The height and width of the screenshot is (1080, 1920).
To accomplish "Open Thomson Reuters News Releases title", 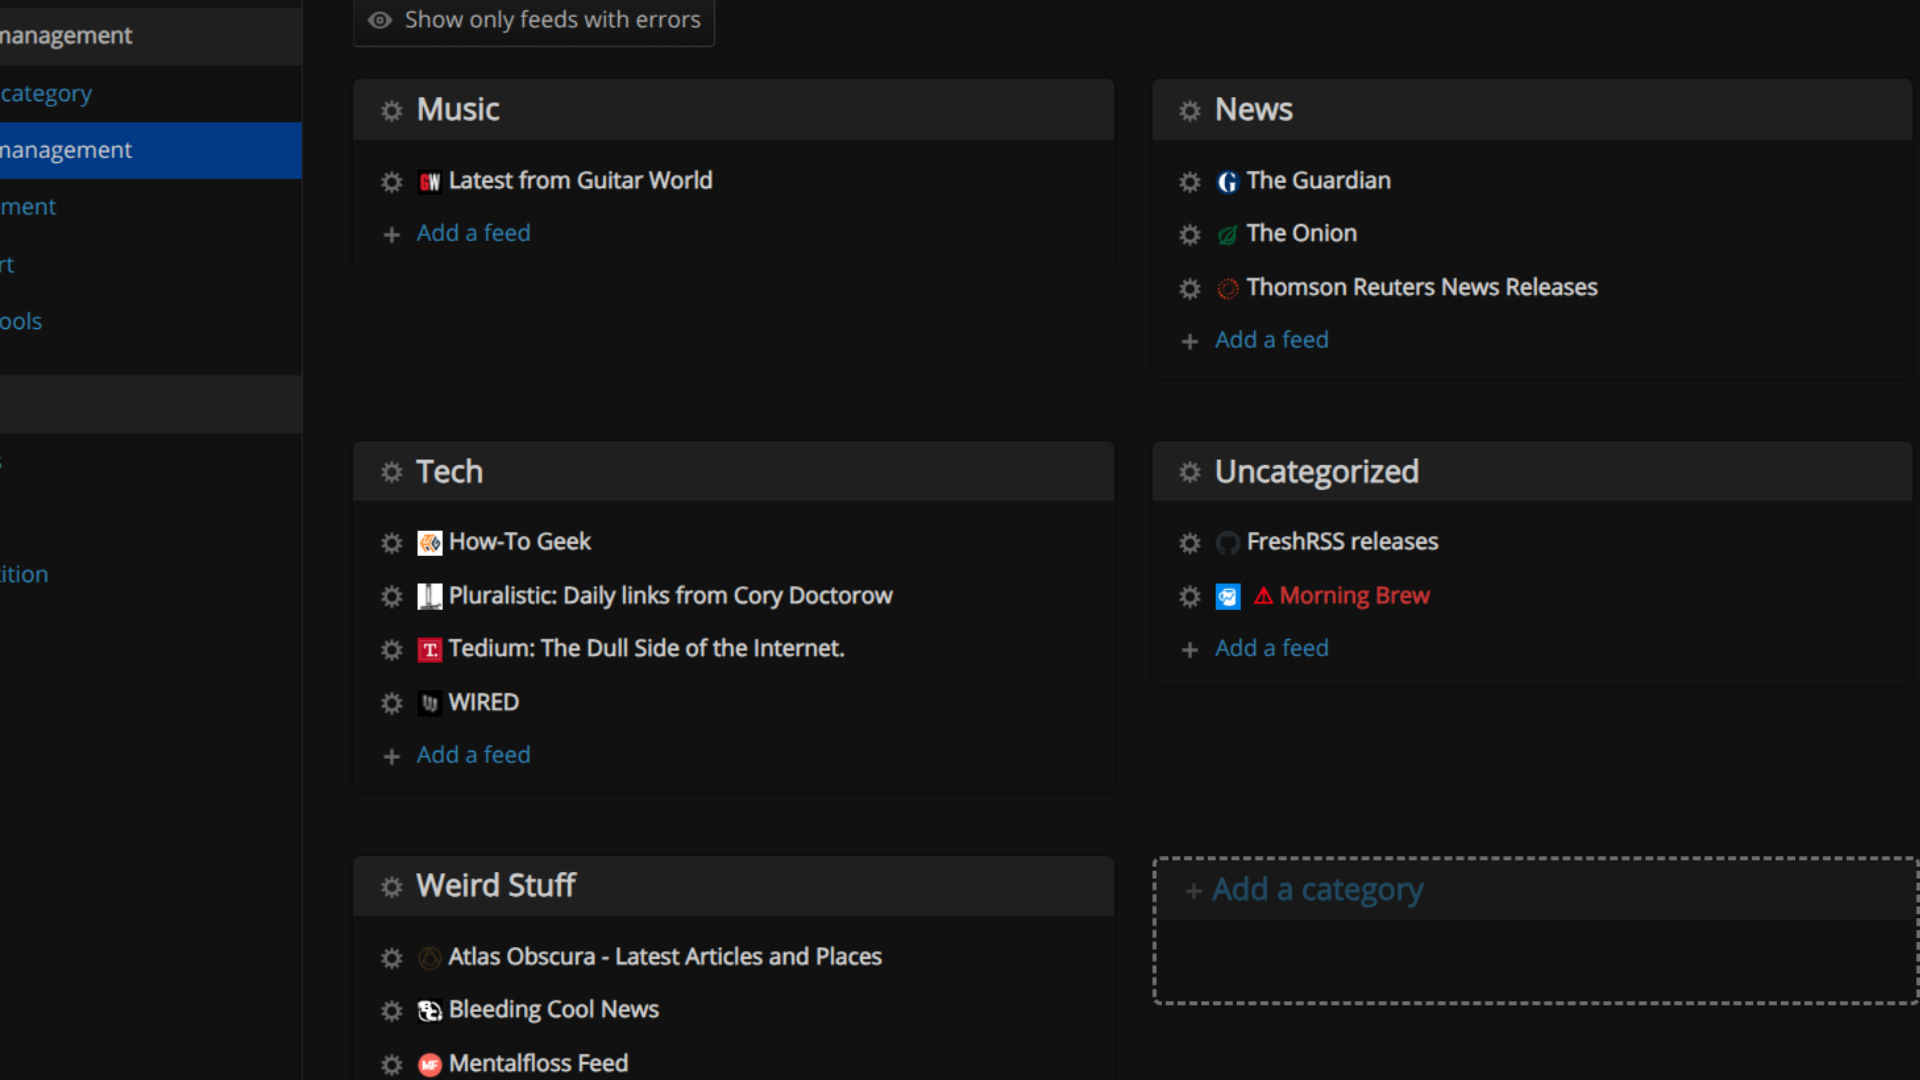I will (x=1421, y=288).
